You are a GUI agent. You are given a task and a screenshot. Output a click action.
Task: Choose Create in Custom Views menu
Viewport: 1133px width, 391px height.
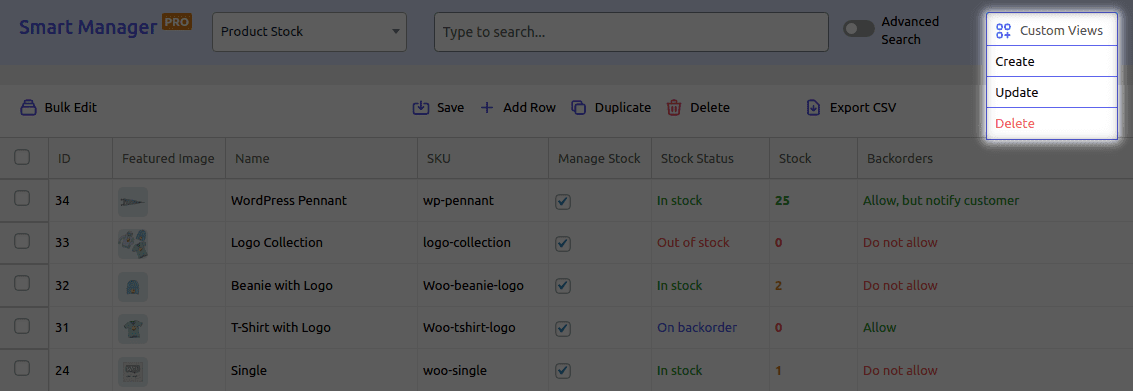click(x=1051, y=62)
